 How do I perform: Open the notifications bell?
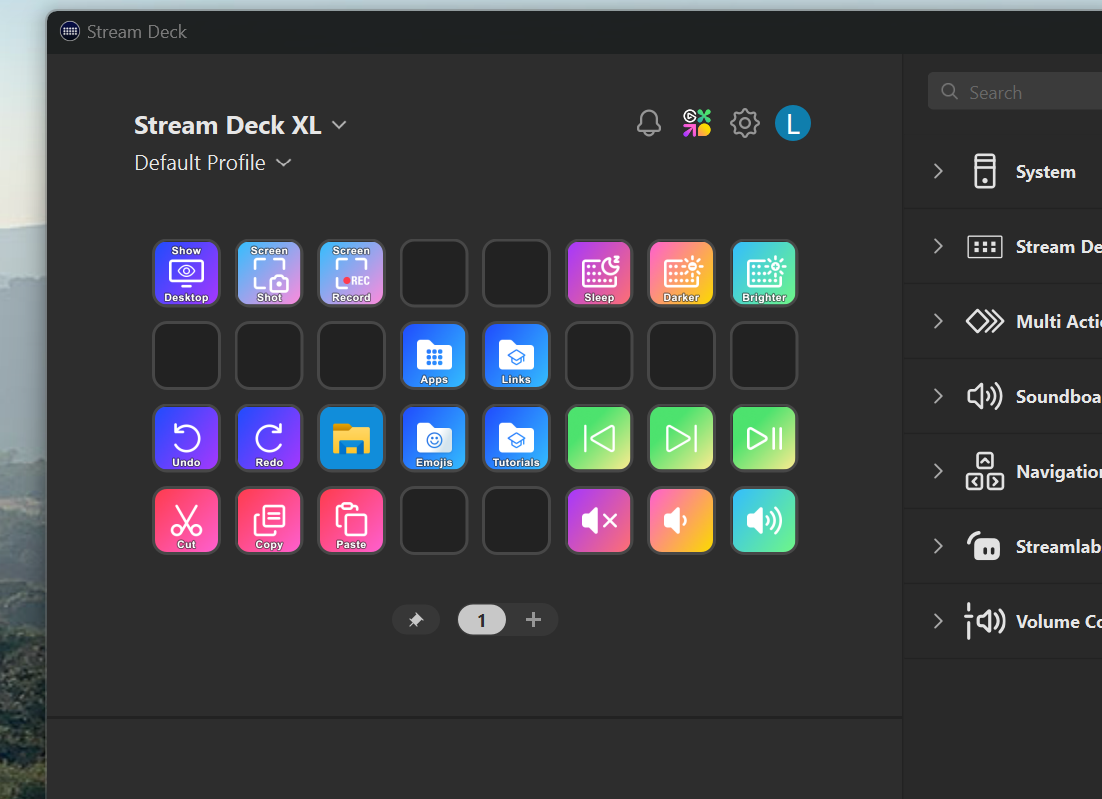[649, 124]
